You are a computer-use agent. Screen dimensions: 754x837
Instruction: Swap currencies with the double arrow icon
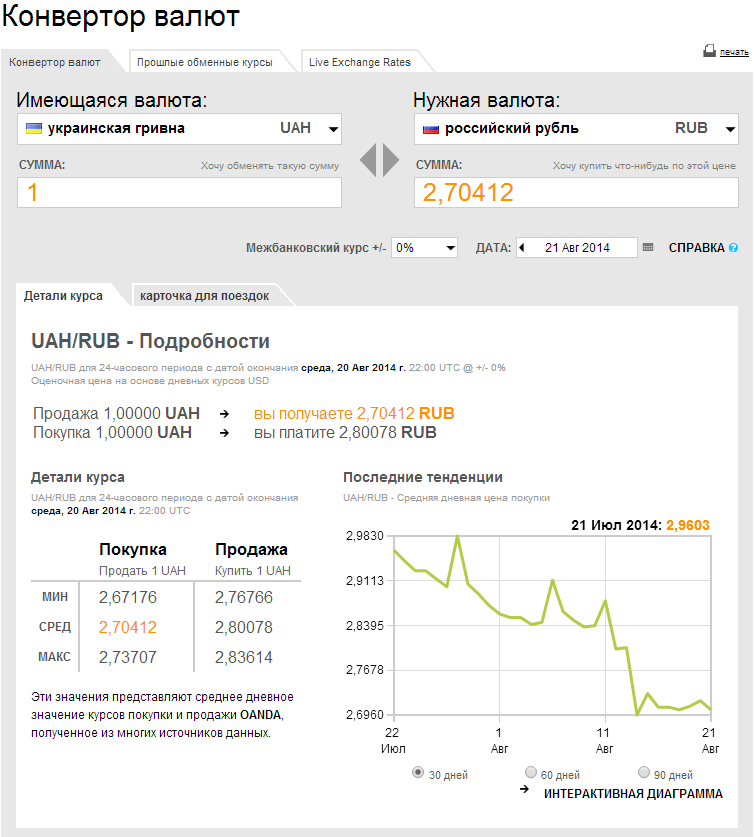pos(379,160)
